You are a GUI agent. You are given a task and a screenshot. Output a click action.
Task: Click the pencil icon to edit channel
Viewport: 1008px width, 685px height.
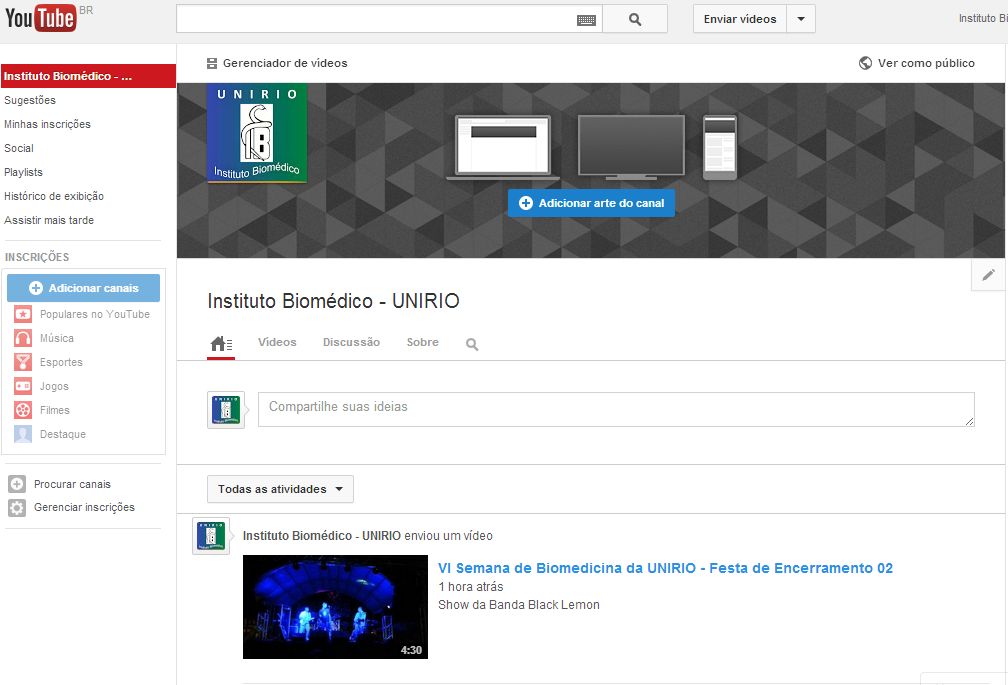coord(988,274)
